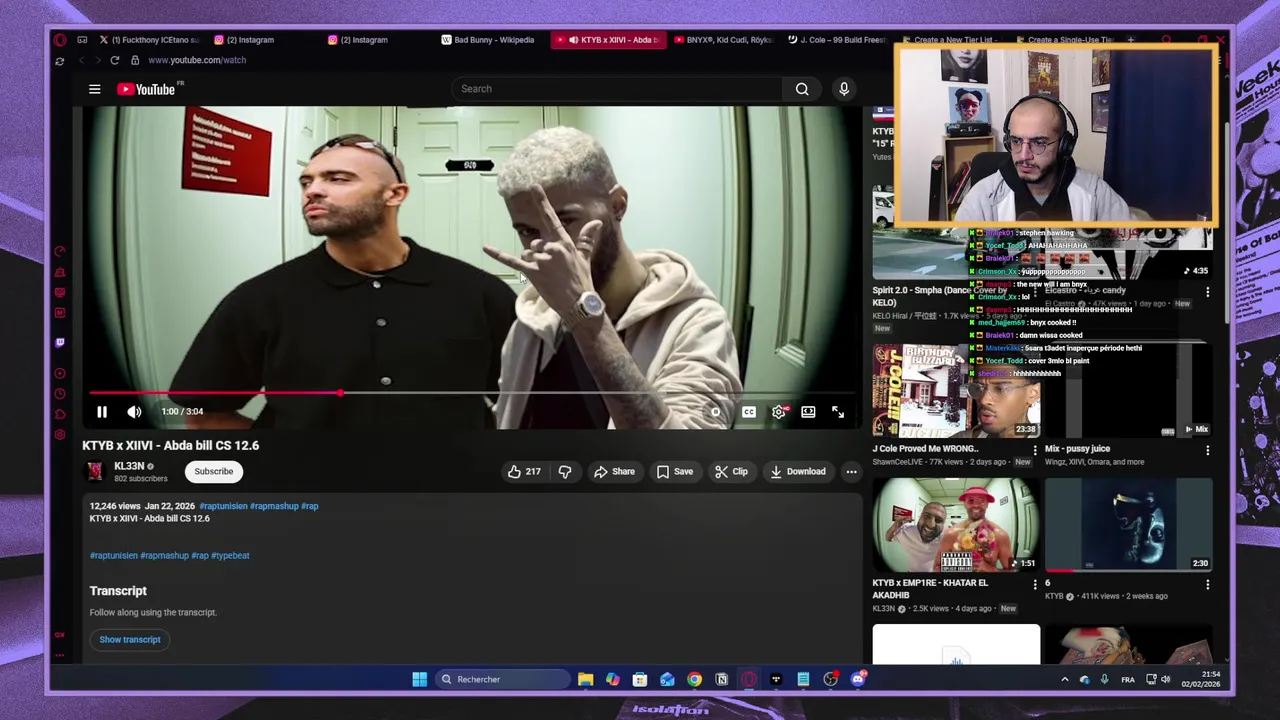Open Twitch from the Opera GX sidebar

point(60,343)
